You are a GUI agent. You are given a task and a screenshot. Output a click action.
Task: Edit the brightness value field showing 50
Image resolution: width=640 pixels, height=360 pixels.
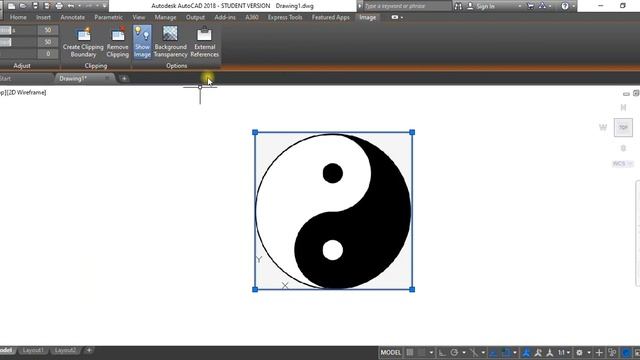(x=48, y=30)
